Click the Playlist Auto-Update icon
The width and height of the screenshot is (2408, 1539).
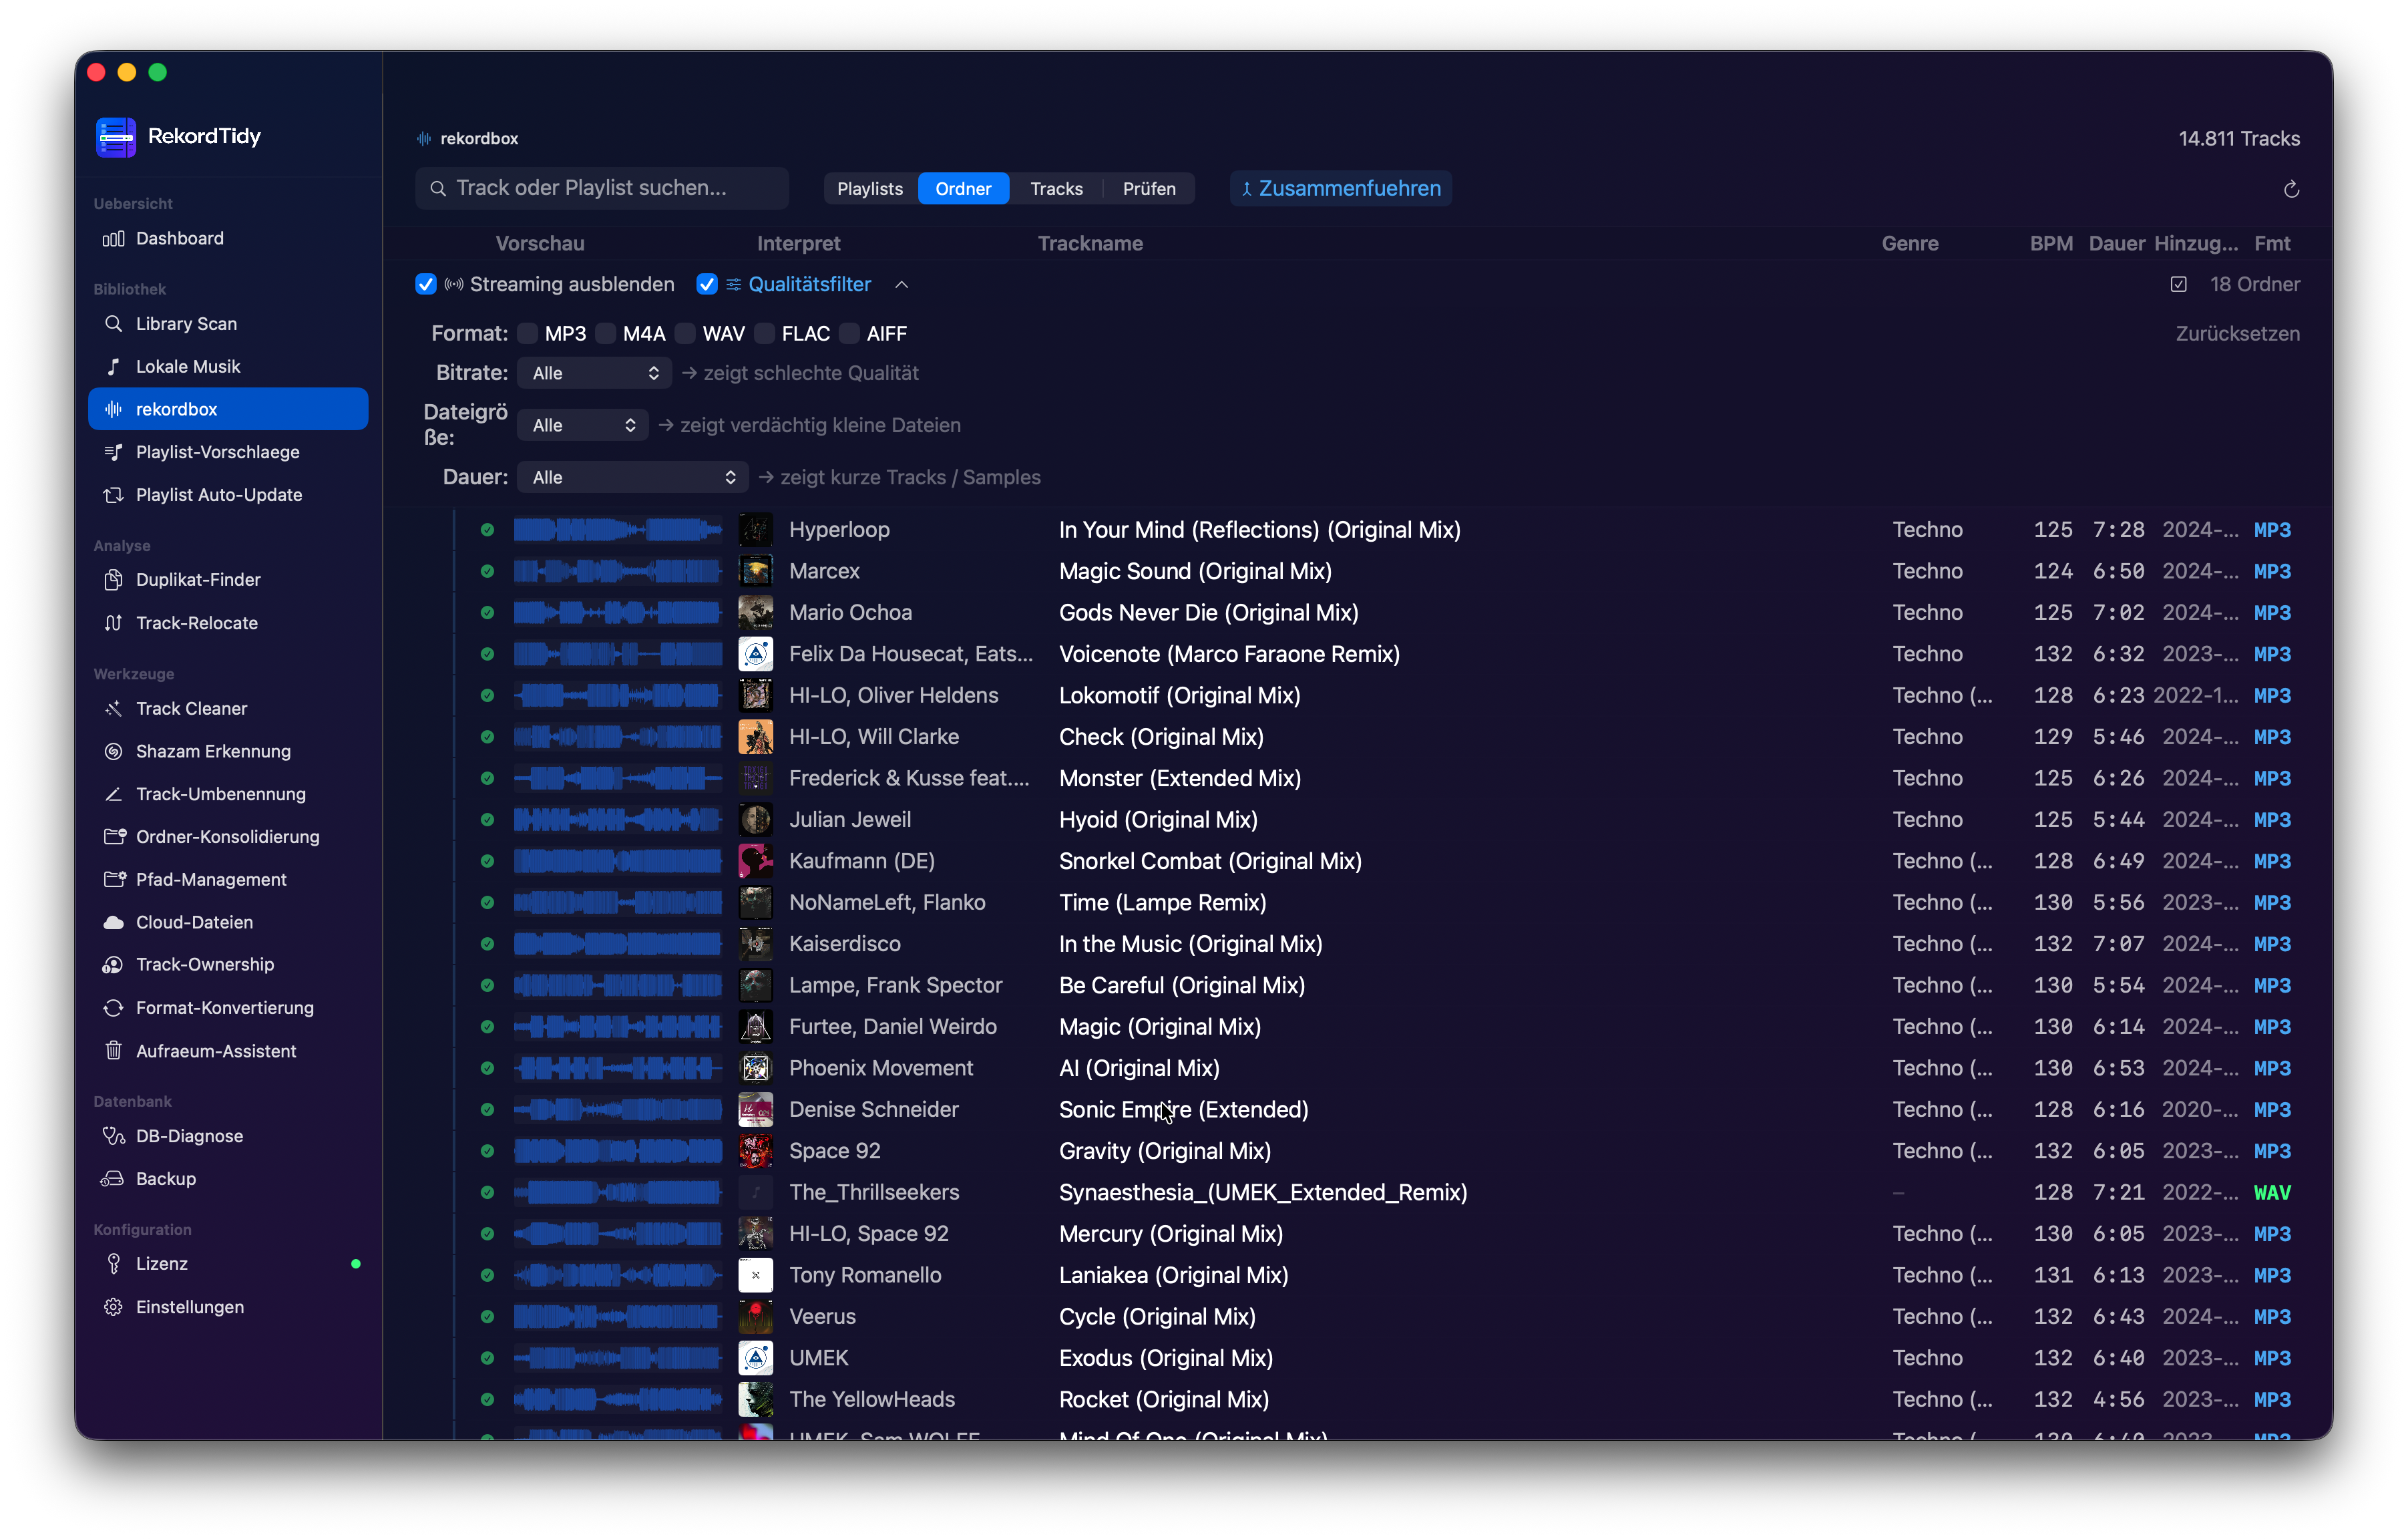tap(113, 495)
